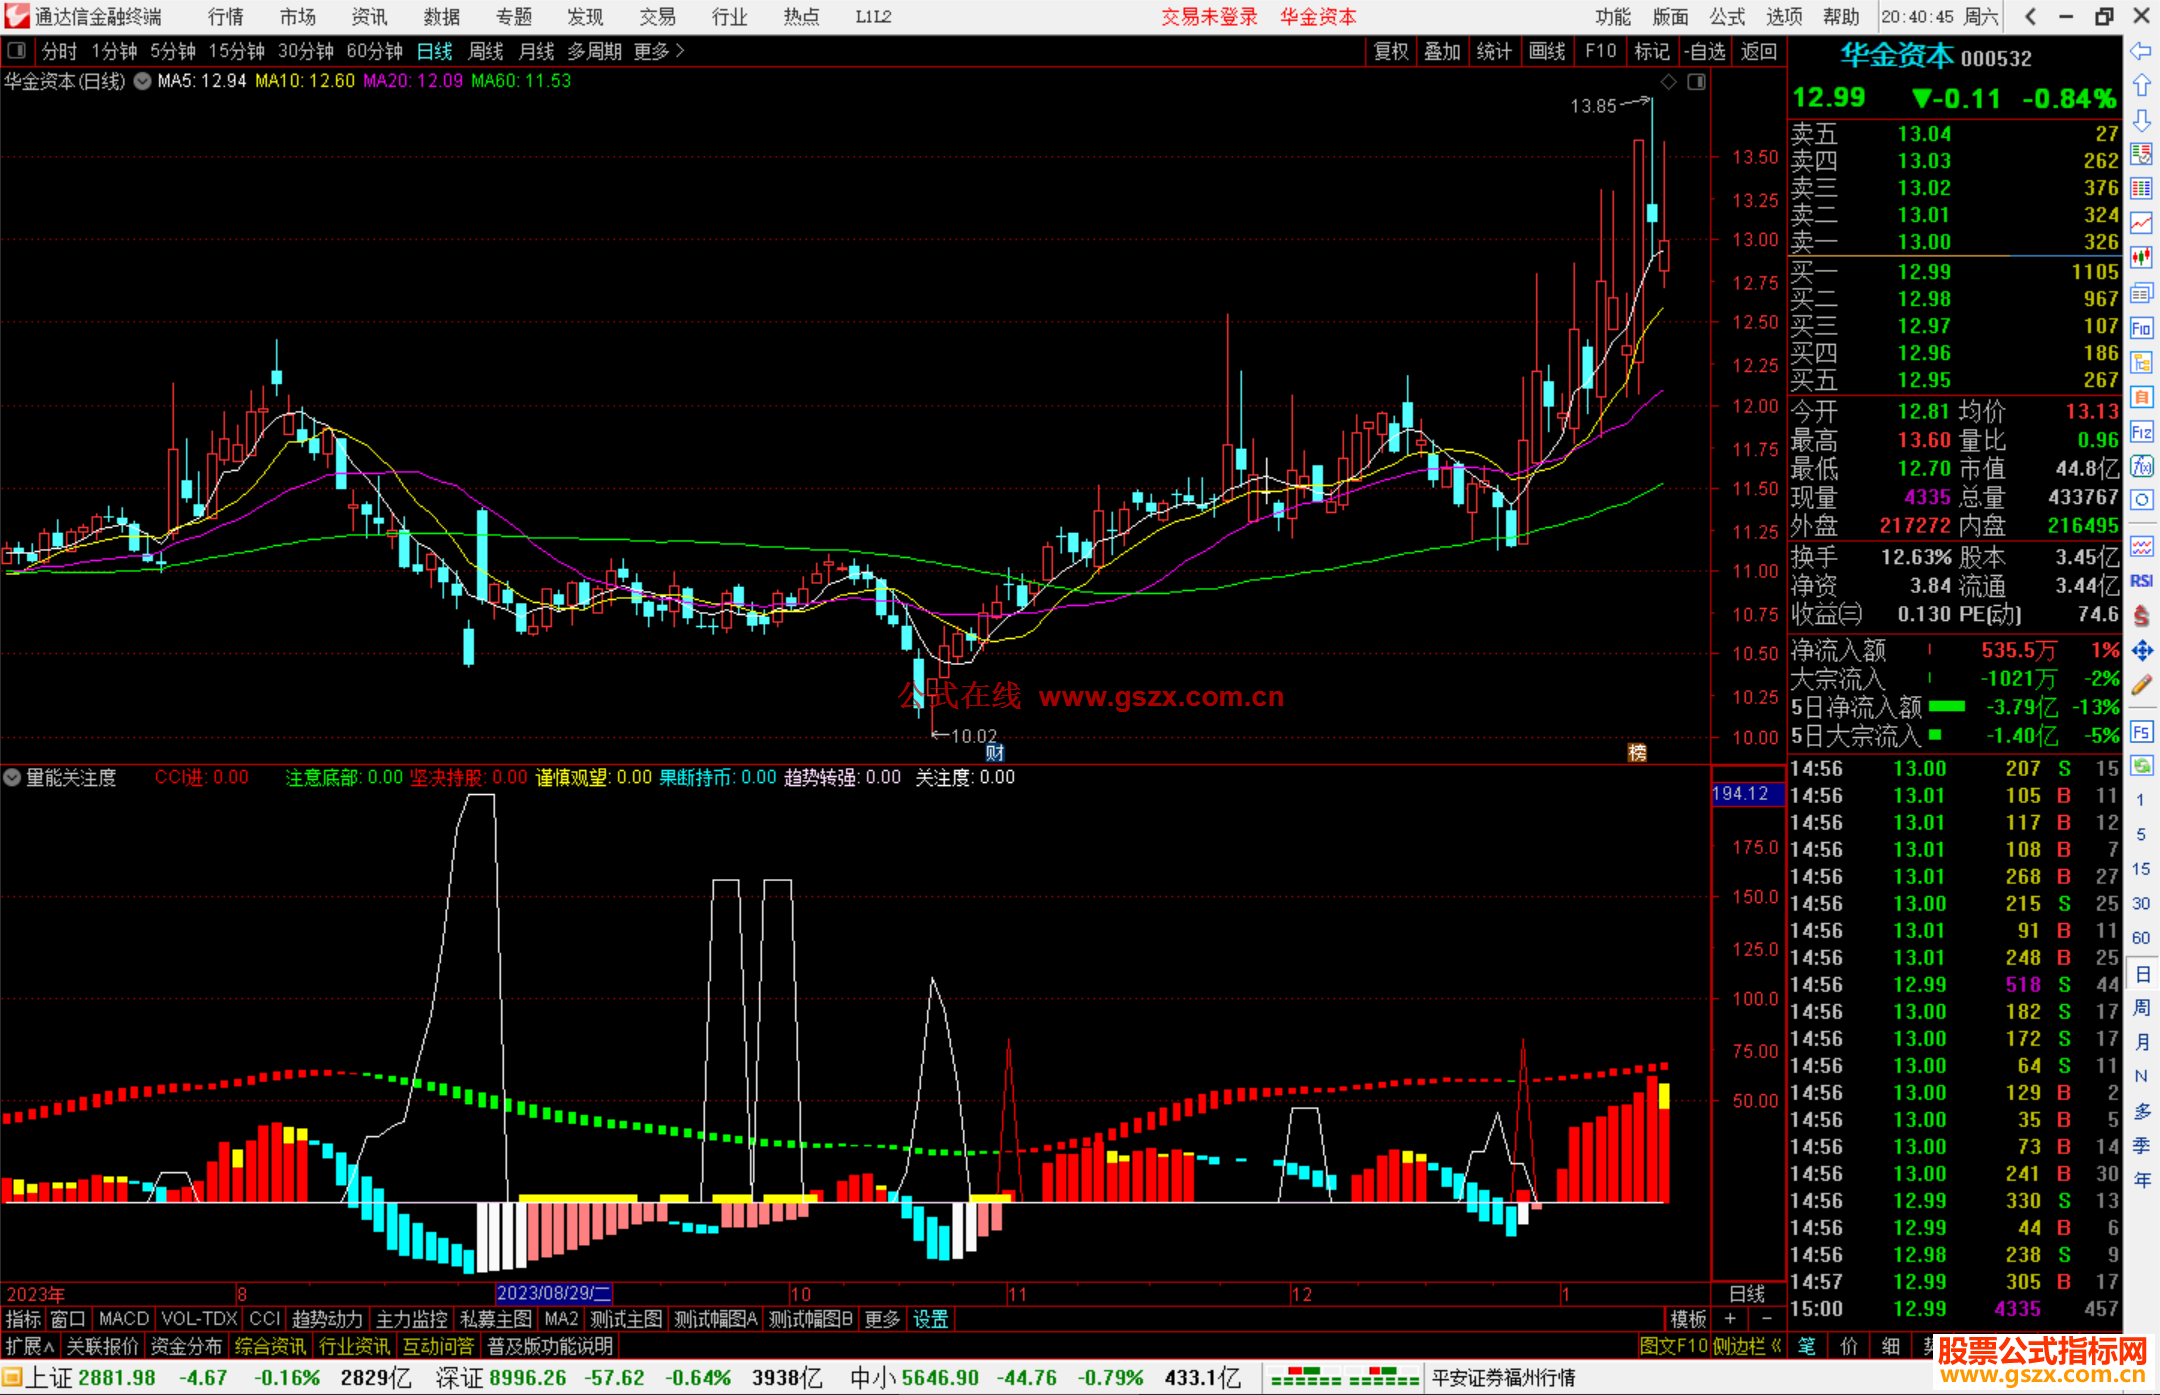The image size is (2160, 1395).
Task: Toggle the 量能关注度 indicator circle button
Action: [x=12, y=777]
